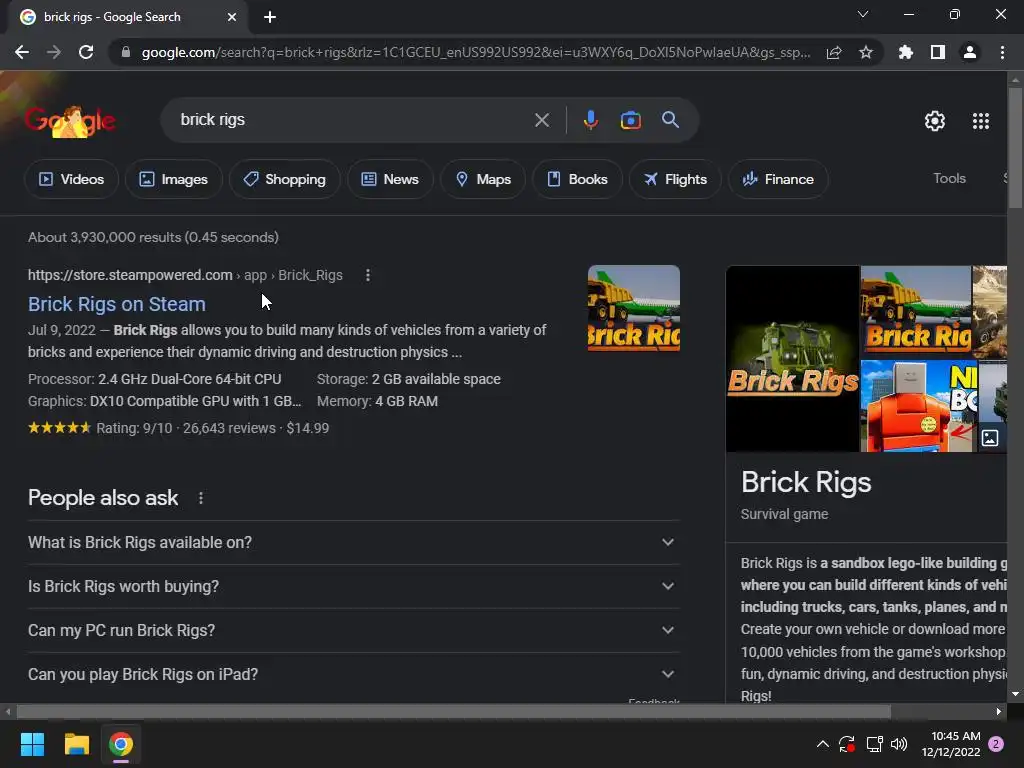Switch to News results
This screenshot has height=768, width=1024.
pyautogui.click(x=390, y=179)
